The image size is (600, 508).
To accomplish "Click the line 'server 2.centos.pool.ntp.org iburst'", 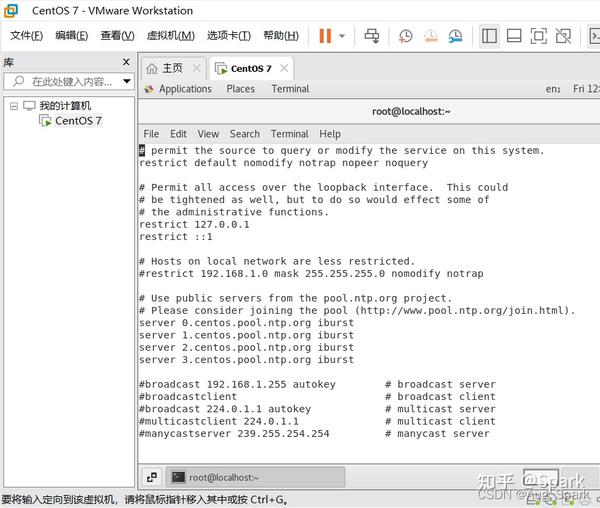I will [x=247, y=347].
